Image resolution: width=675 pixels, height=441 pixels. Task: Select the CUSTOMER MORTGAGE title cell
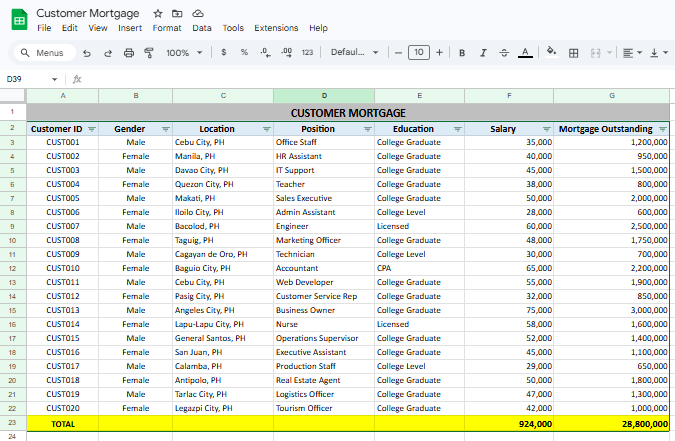pyautogui.click(x=348, y=113)
